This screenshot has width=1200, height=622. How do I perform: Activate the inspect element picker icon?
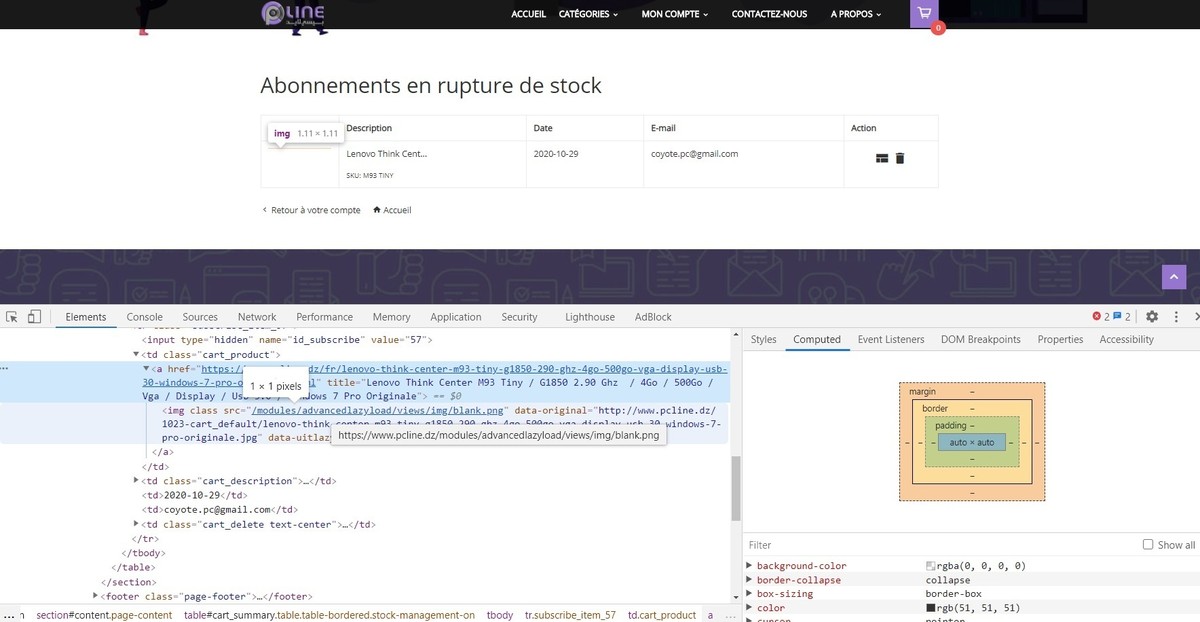point(12,317)
